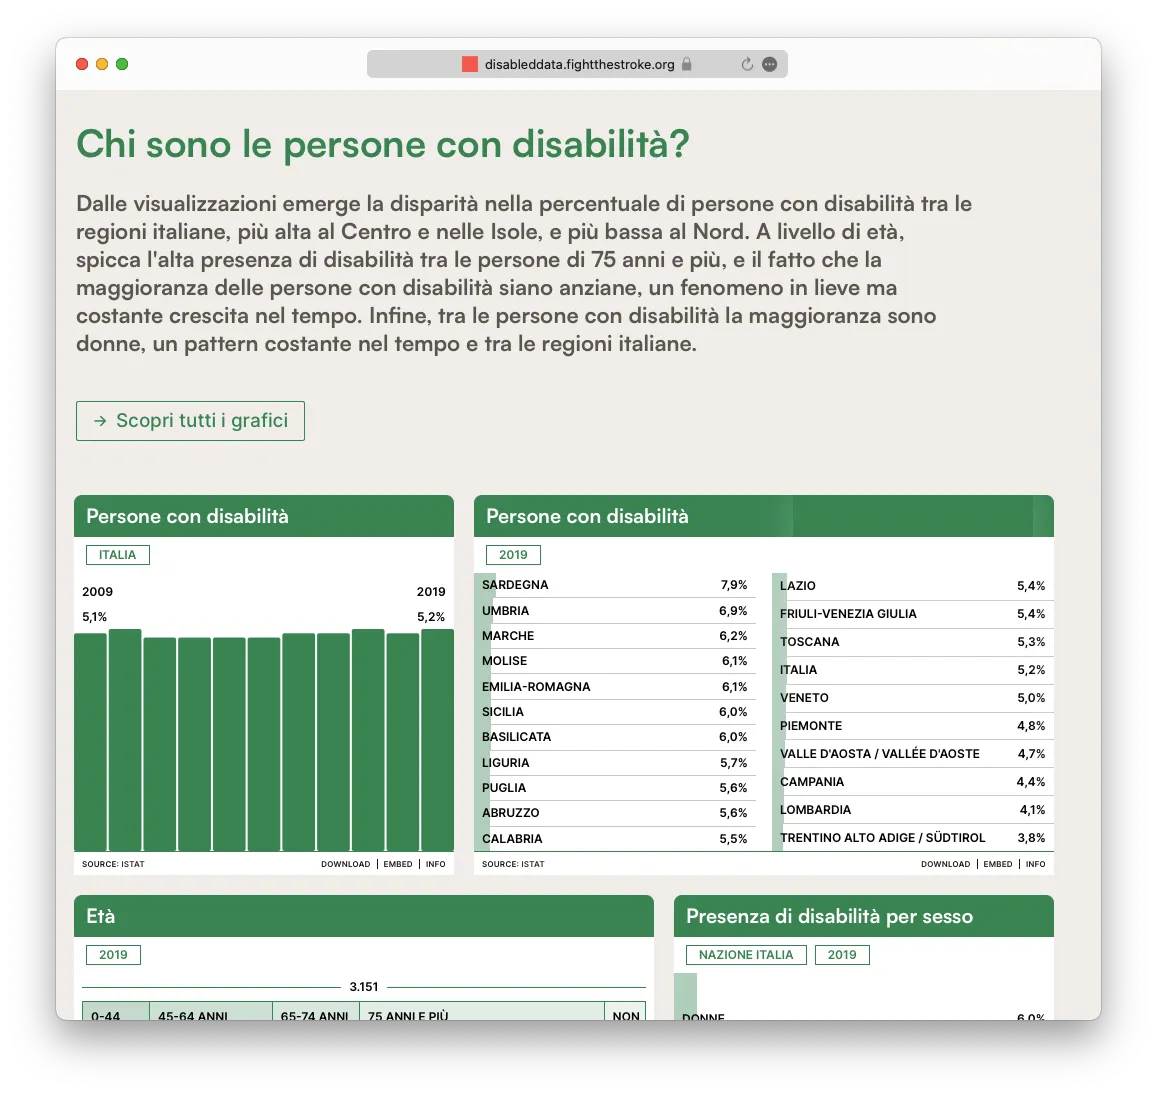Image resolution: width=1157 pixels, height=1094 pixels.
Task: Click INFO under the Italia bar chart
Action: (435, 864)
